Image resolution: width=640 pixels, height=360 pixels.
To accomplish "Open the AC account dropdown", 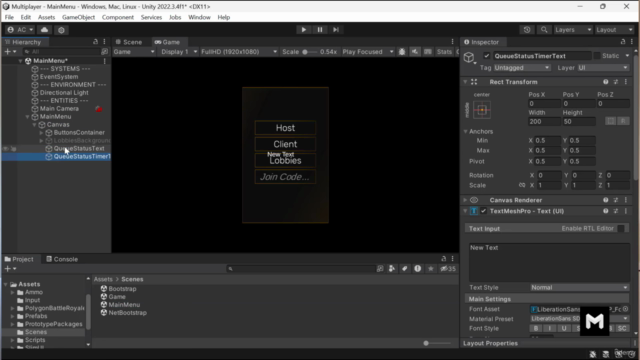I will coord(20,30).
